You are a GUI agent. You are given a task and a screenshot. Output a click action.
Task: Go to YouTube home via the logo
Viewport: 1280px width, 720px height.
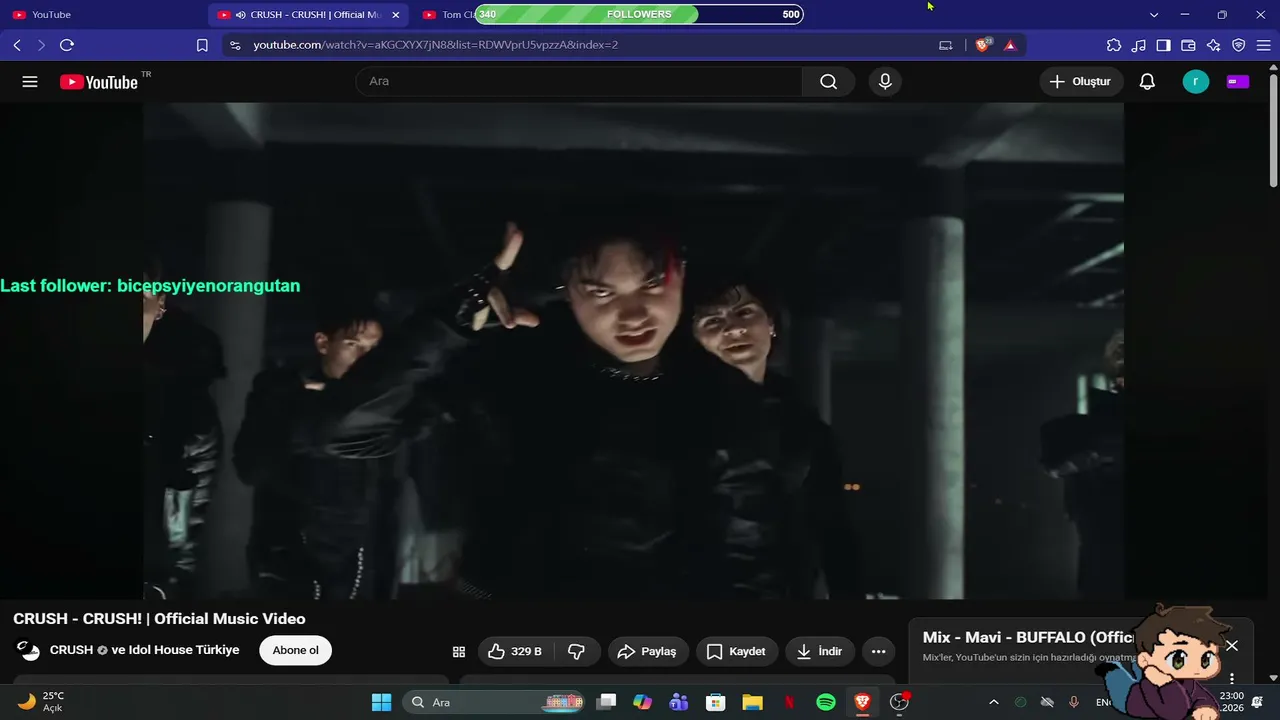pos(98,82)
